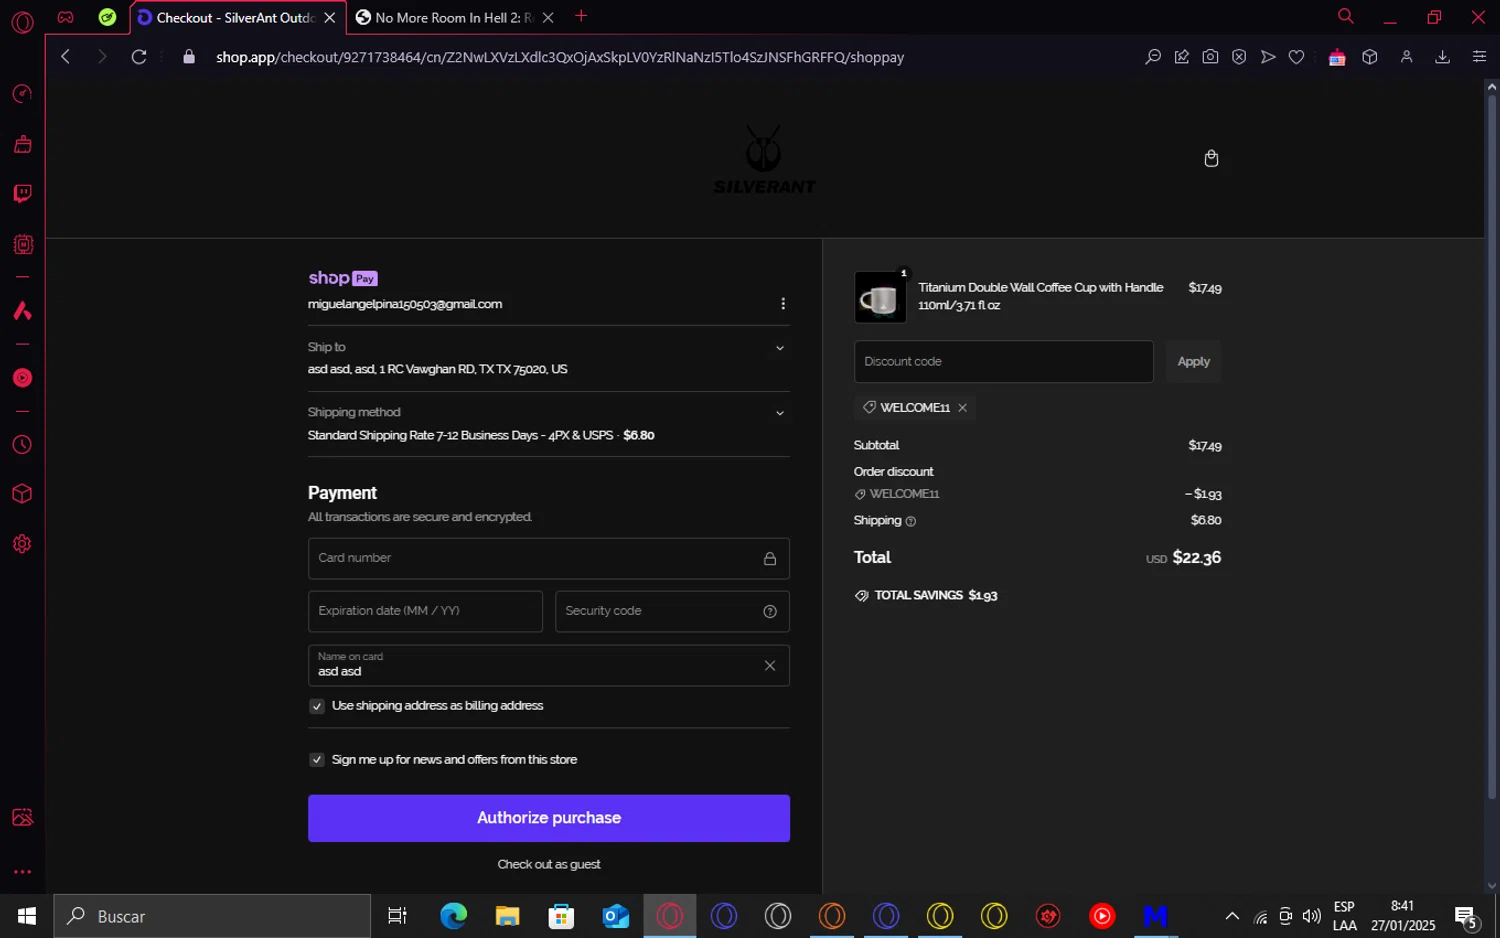The height and width of the screenshot is (938, 1500).
Task: Open Task View on the taskbar
Action: [x=397, y=916]
